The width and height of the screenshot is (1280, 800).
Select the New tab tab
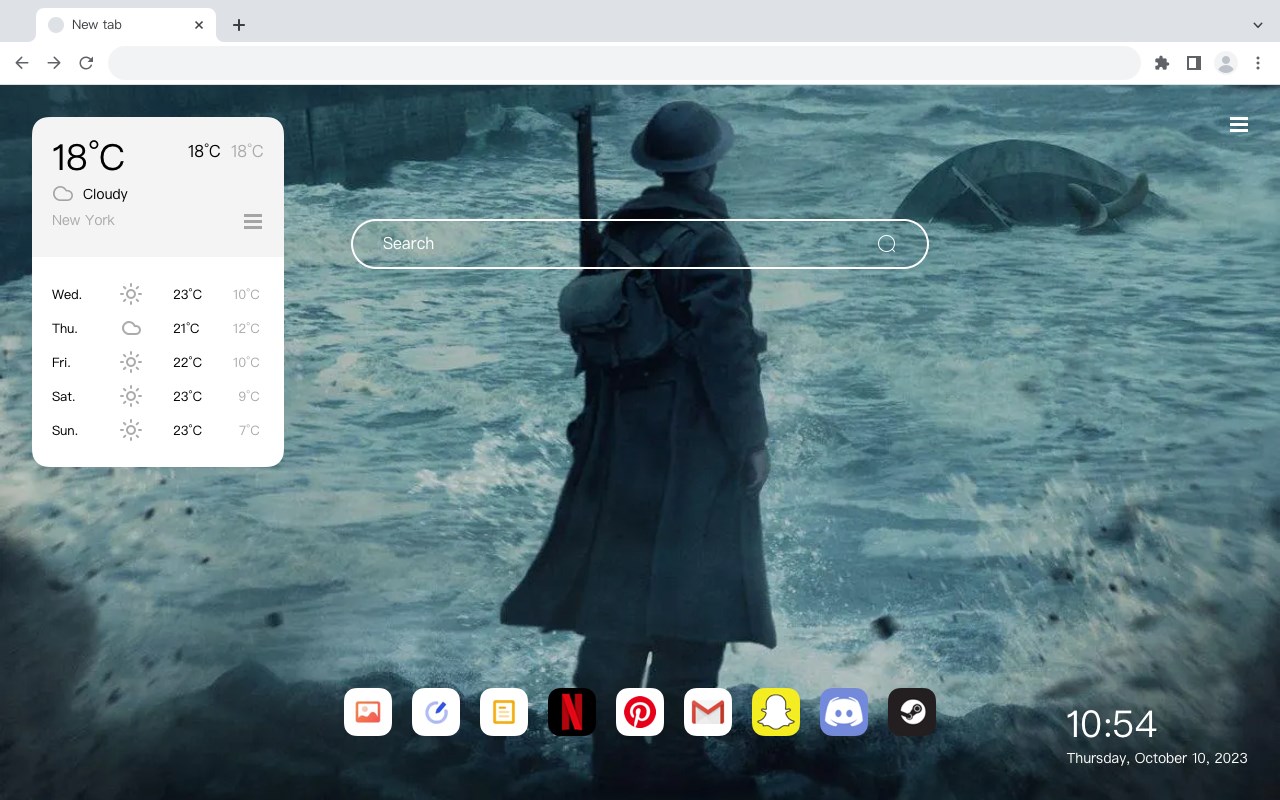pos(126,25)
